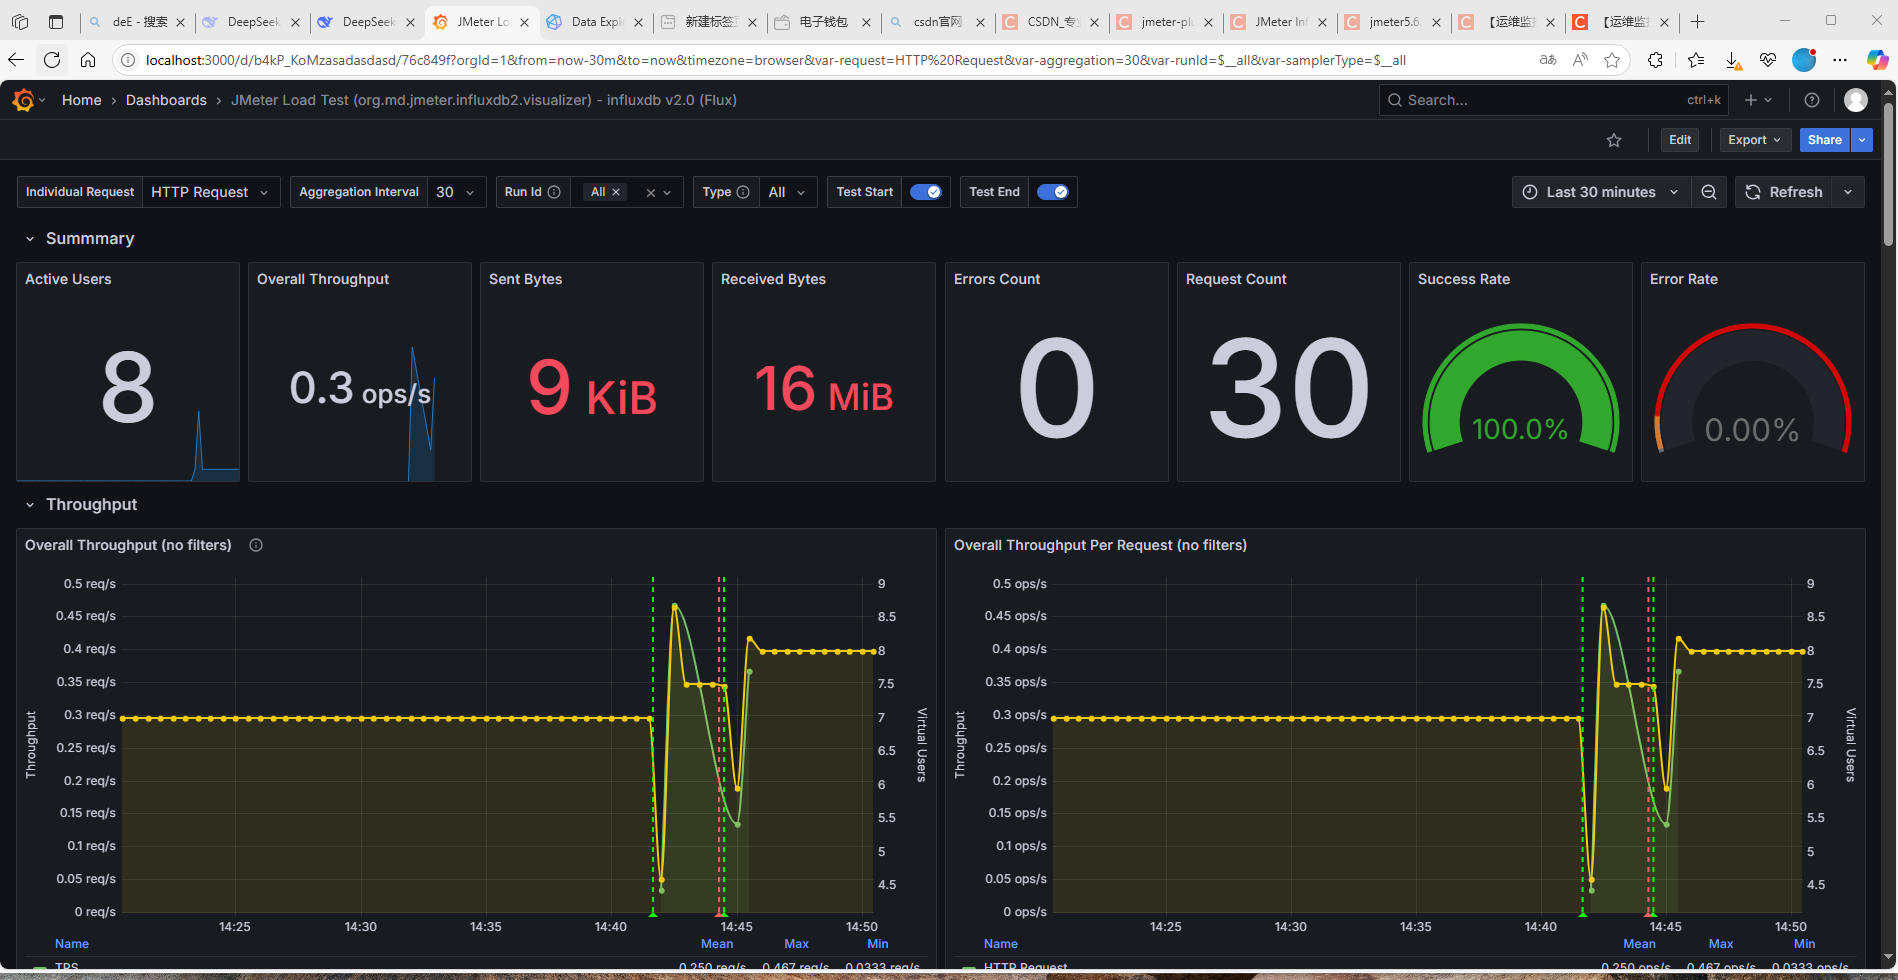1898x980 pixels.
Task: Click the Refresh button
Action: (1784, 192)
